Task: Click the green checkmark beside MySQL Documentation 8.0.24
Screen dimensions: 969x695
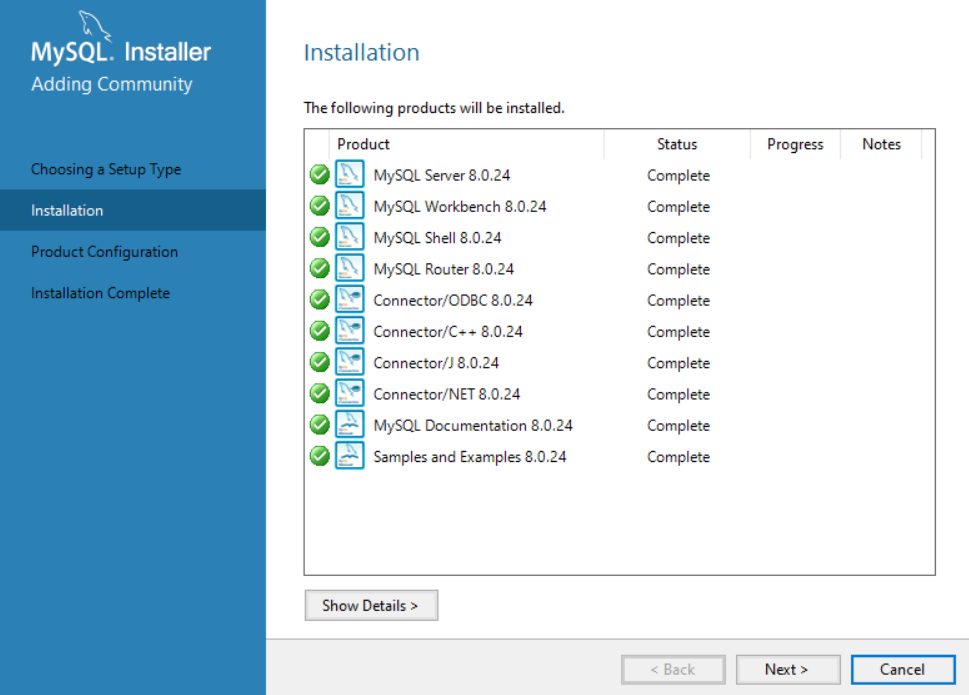Action: click(x=319, y=425)
